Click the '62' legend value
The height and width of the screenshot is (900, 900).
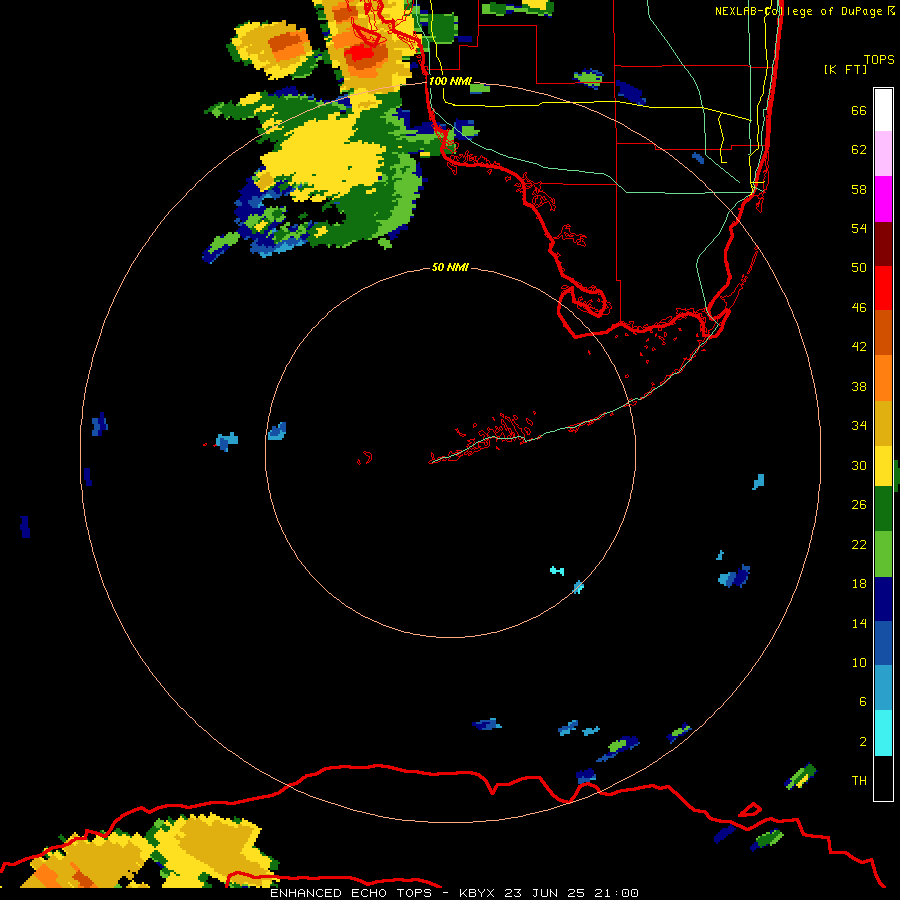click(x=859, y=150)
